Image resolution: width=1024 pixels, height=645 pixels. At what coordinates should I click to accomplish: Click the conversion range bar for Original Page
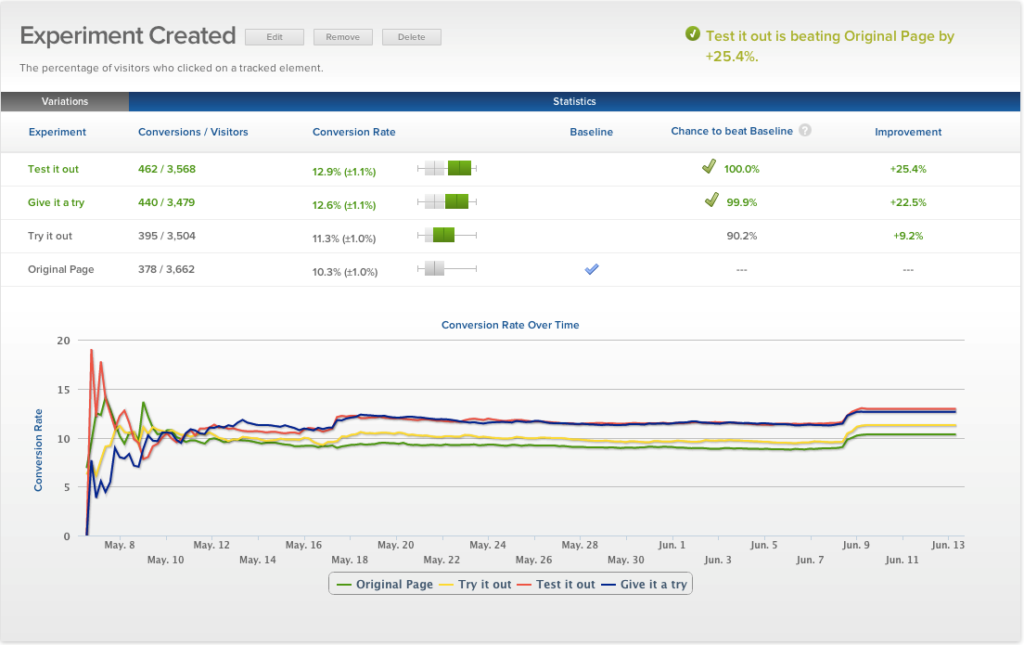click(x=447, y=269)
